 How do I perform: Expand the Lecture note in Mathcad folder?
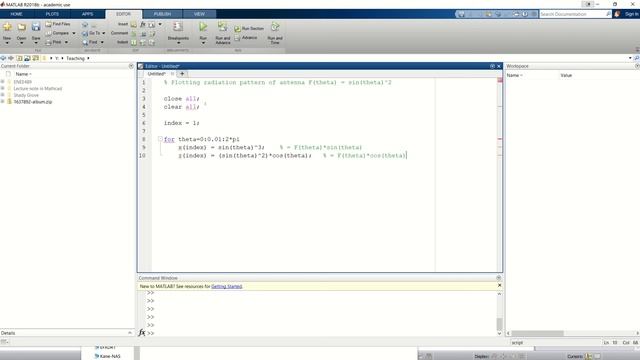tap(3, 88)
